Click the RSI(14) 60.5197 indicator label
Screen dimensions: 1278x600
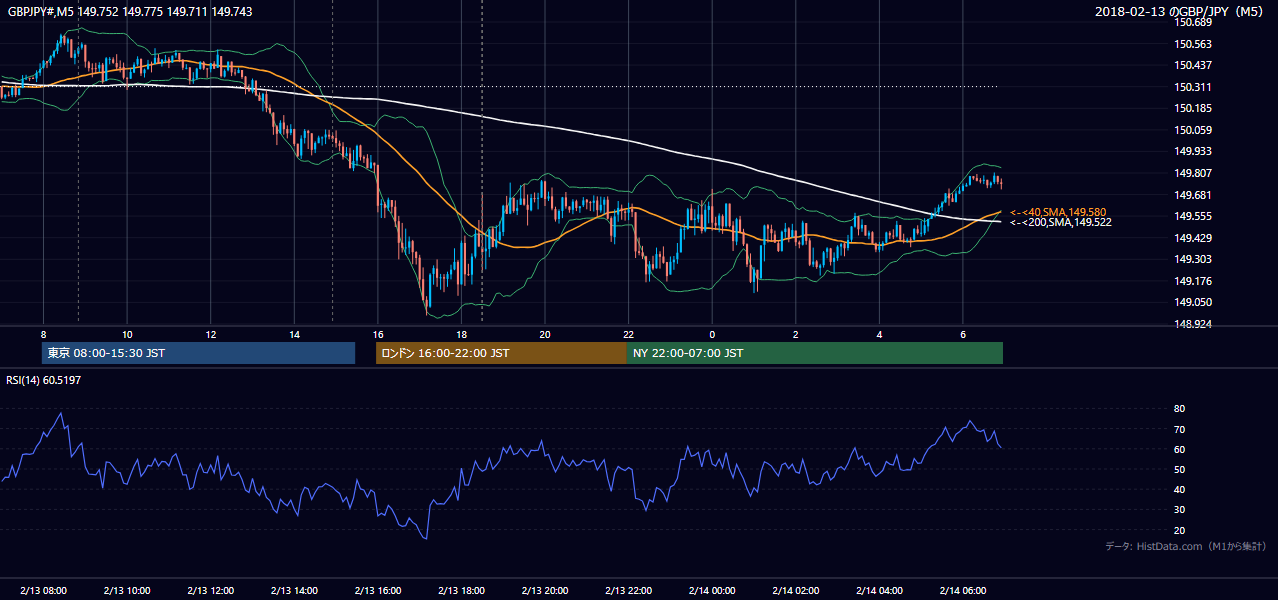44,380
